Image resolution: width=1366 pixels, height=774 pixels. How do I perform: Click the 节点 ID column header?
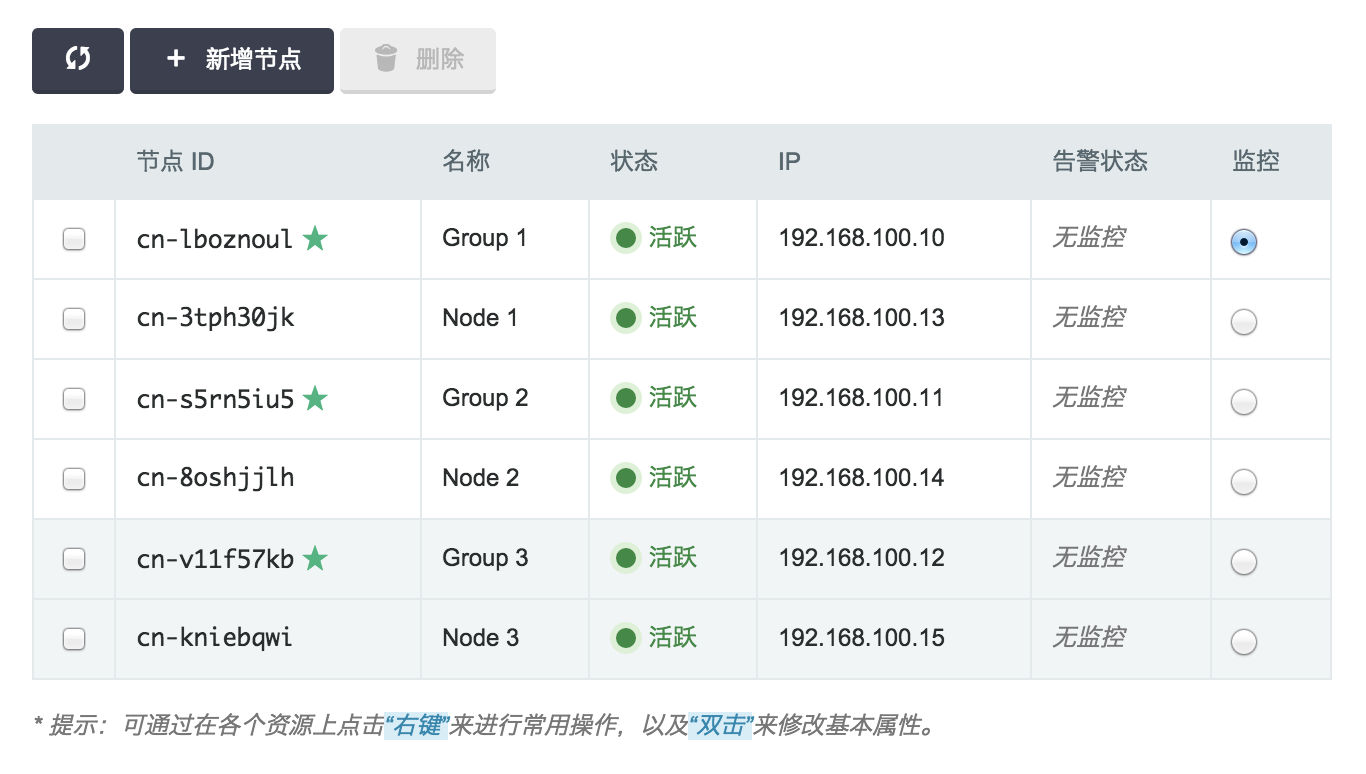(176, 161)
